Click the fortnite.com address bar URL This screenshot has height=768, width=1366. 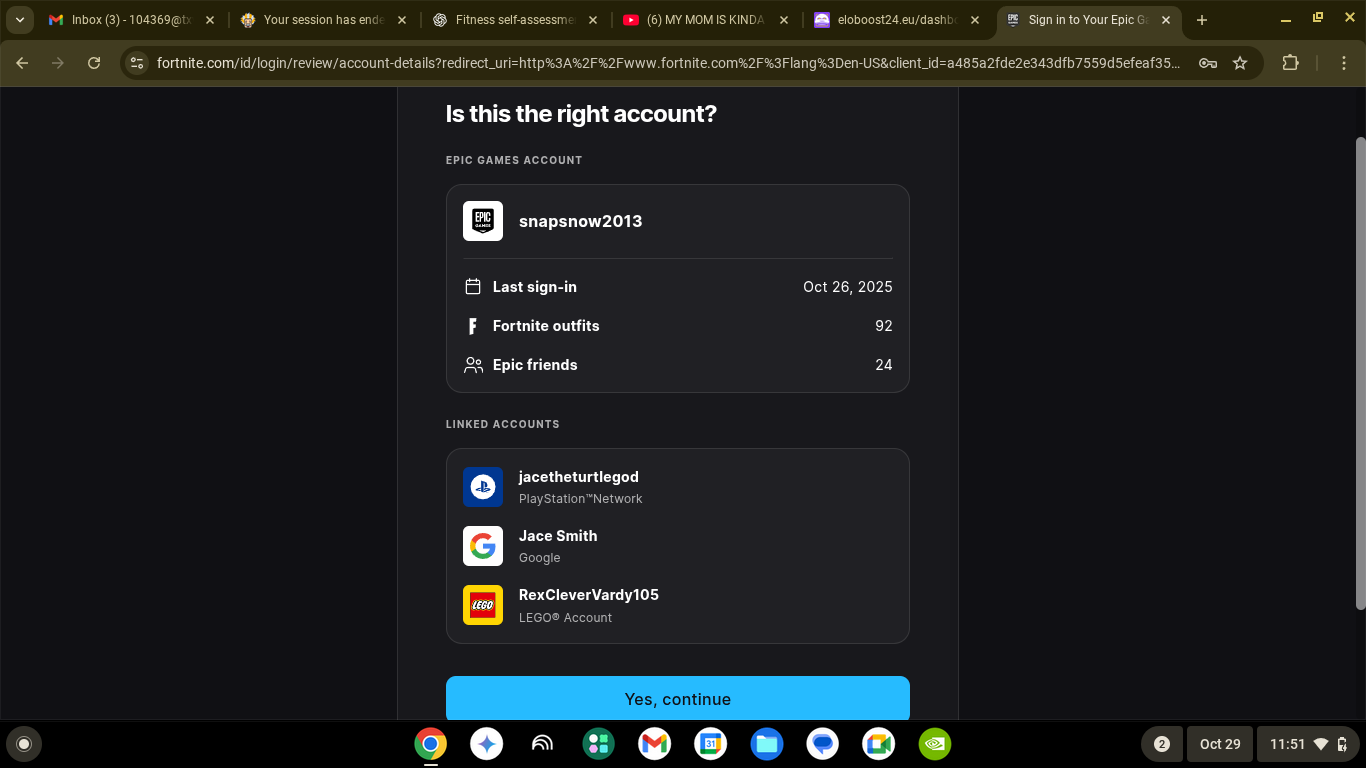(668, 63)
